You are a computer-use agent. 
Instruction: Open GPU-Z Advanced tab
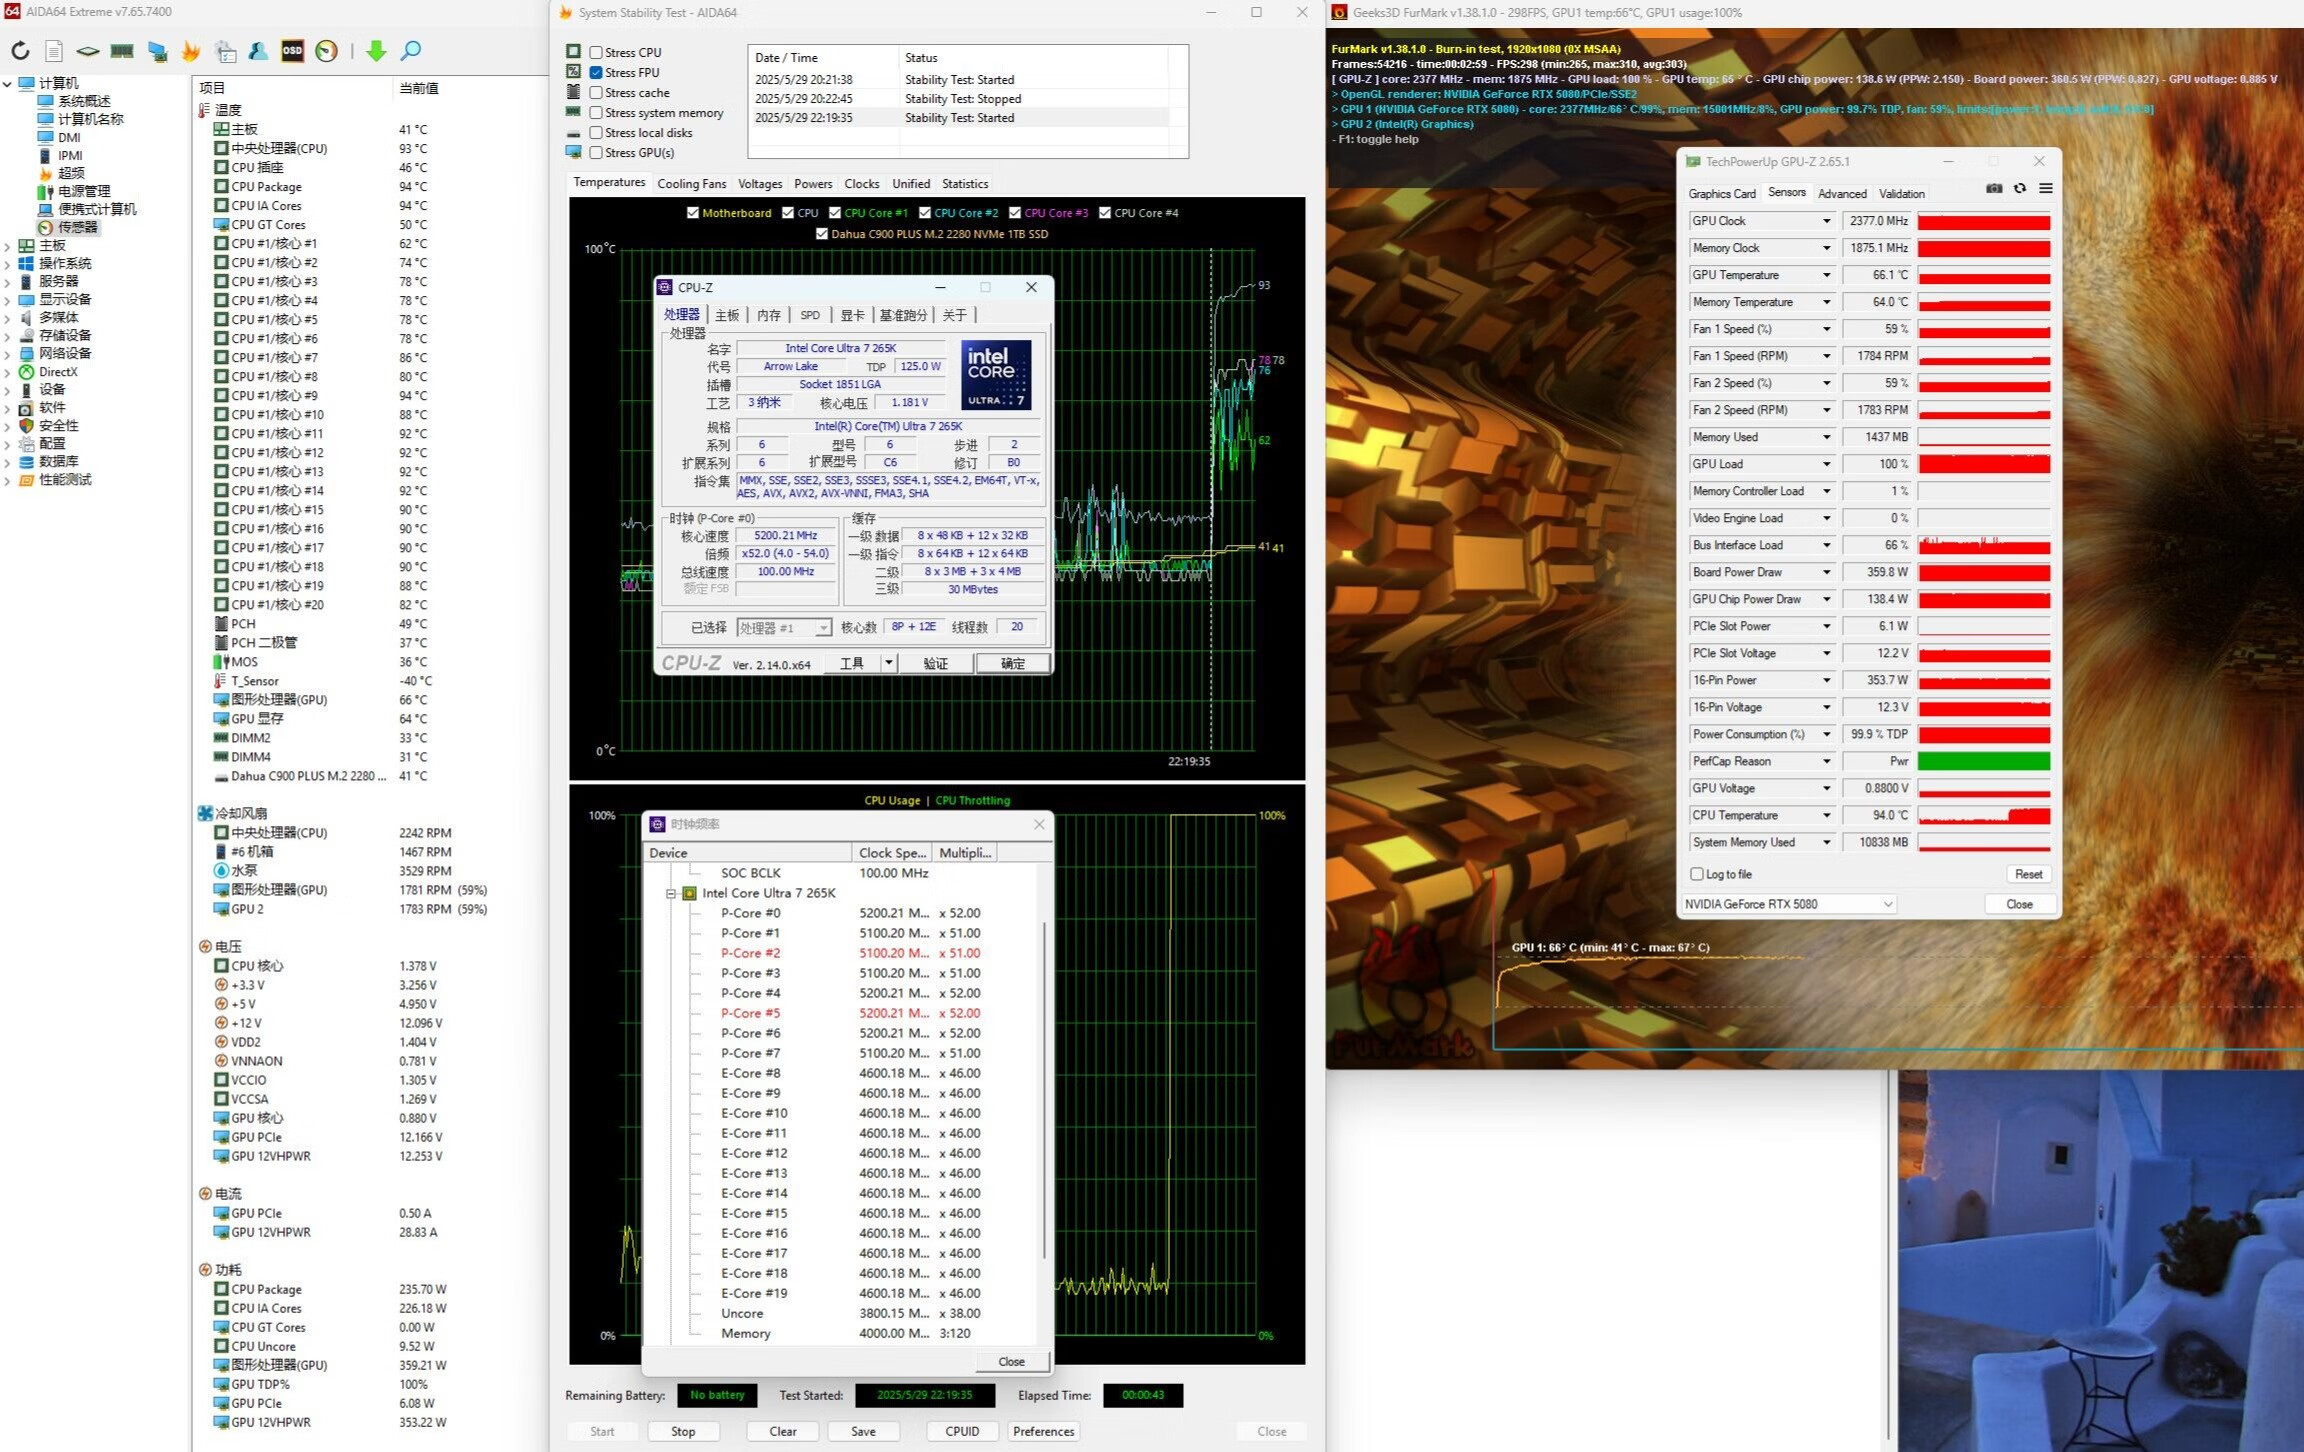pyautogui.click(x=1842, y=194)
